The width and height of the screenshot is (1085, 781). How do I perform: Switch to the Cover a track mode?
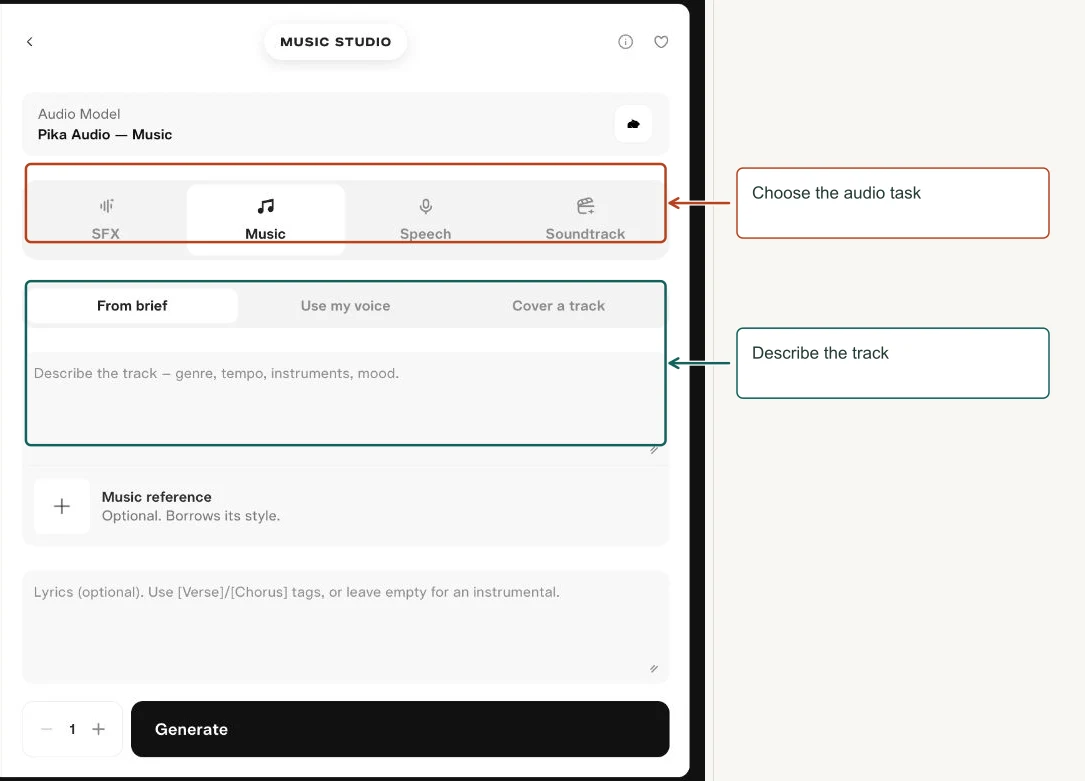(558, 306)
